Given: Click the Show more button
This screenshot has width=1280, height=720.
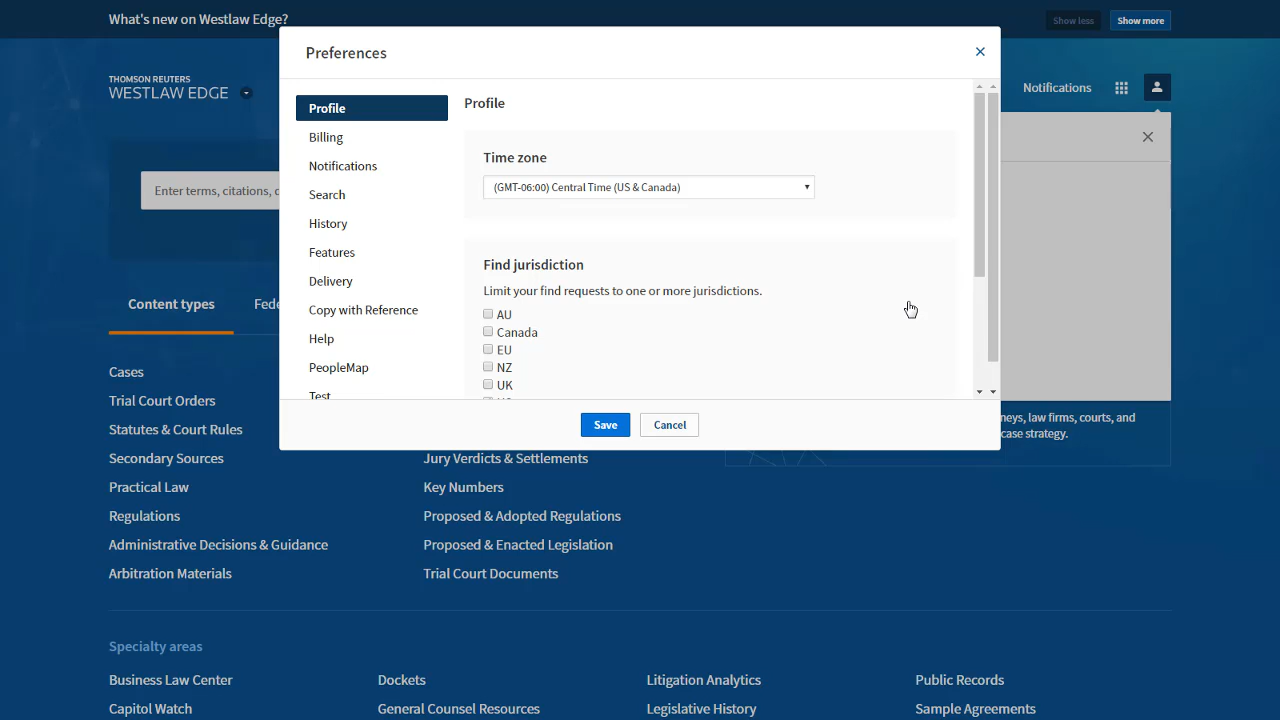Looking at the screenshot, I should pos(1140,21).
